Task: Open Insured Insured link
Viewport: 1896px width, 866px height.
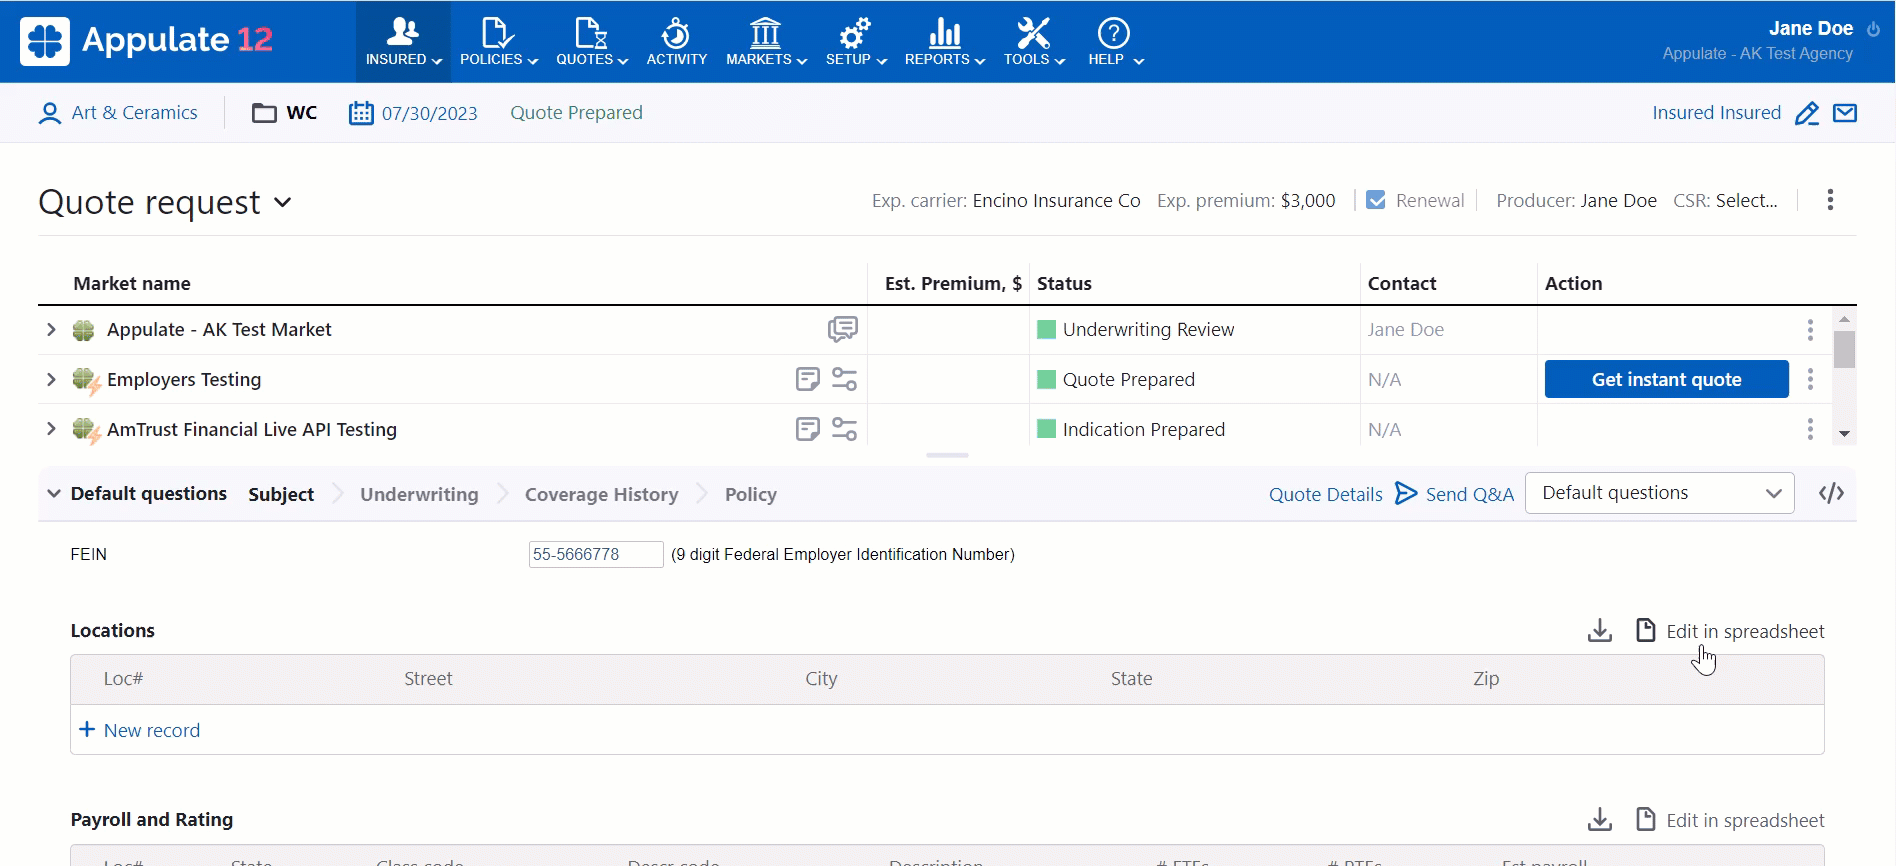Action: (x=1716, y=113)
